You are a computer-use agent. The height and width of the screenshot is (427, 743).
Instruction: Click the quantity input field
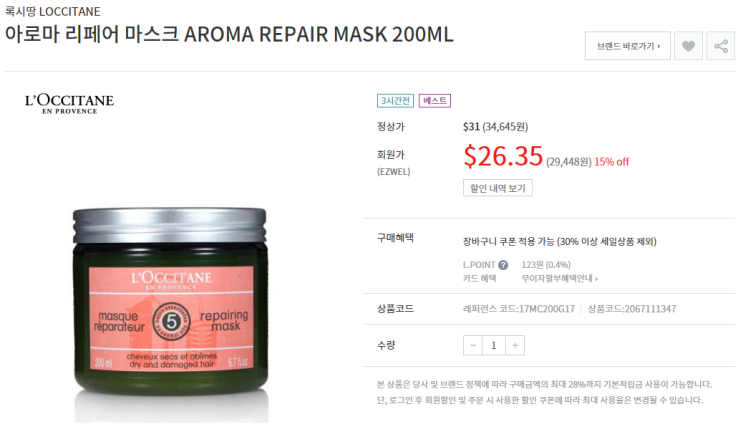[x=494, y=345]
